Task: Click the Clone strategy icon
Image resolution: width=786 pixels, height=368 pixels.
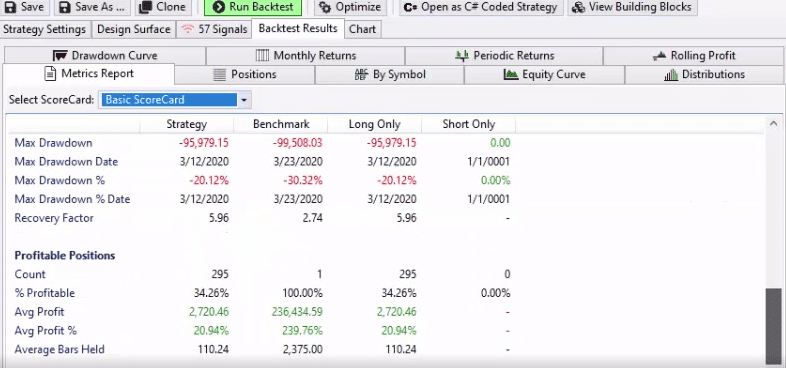Action: (x=145, y=7)
